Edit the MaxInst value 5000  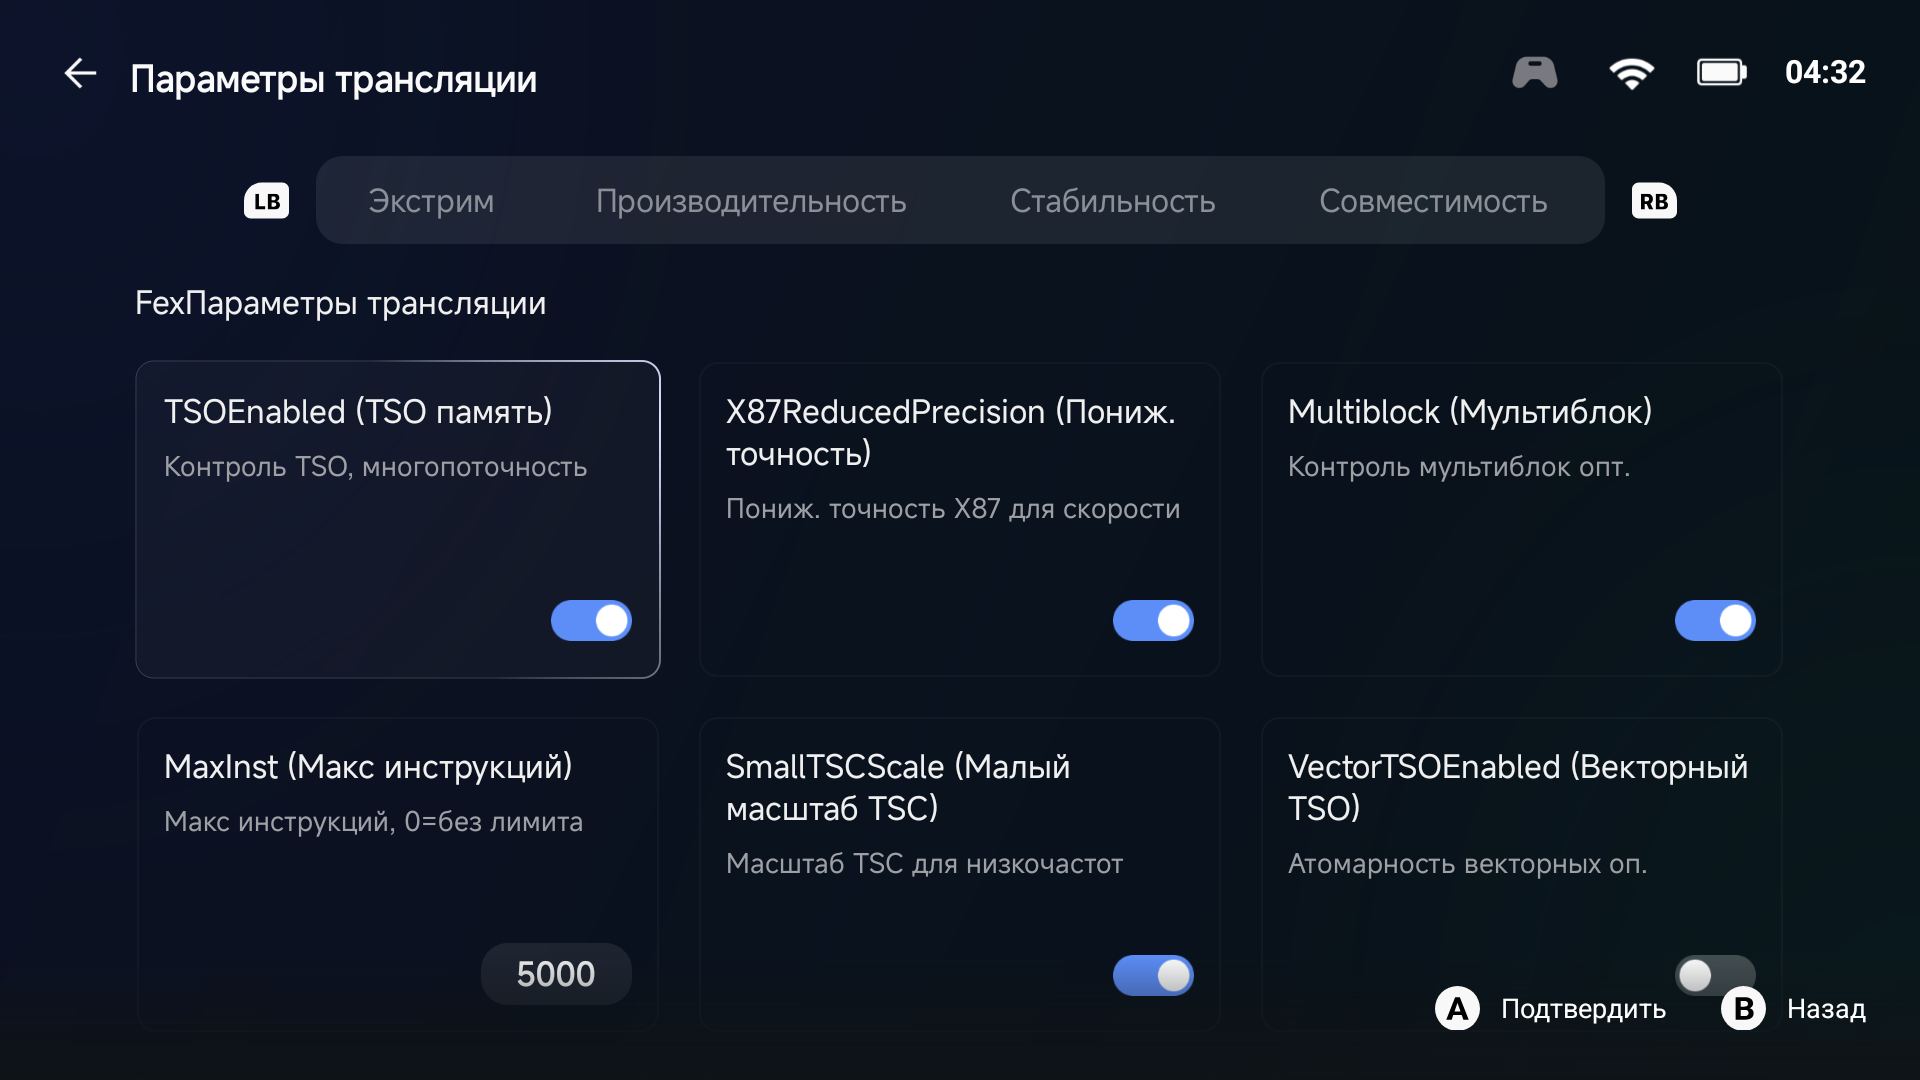[556, 974]
